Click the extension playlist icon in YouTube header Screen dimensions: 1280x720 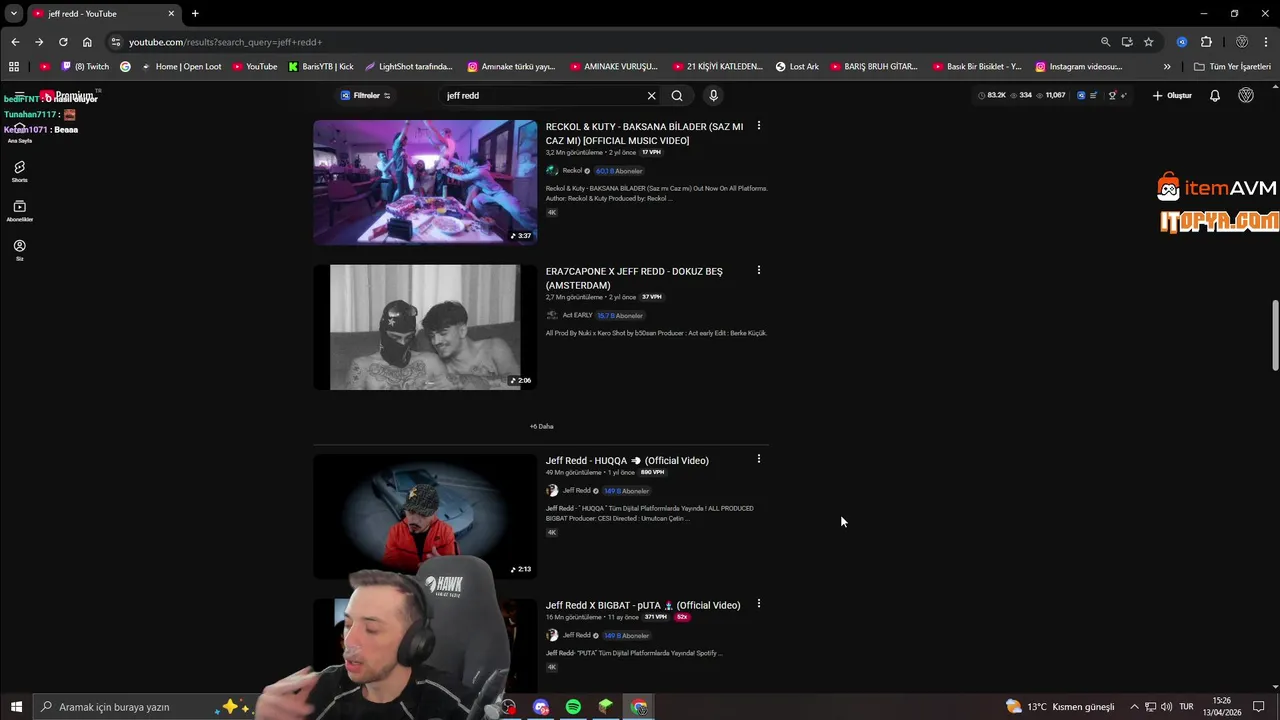[1093, 96]
